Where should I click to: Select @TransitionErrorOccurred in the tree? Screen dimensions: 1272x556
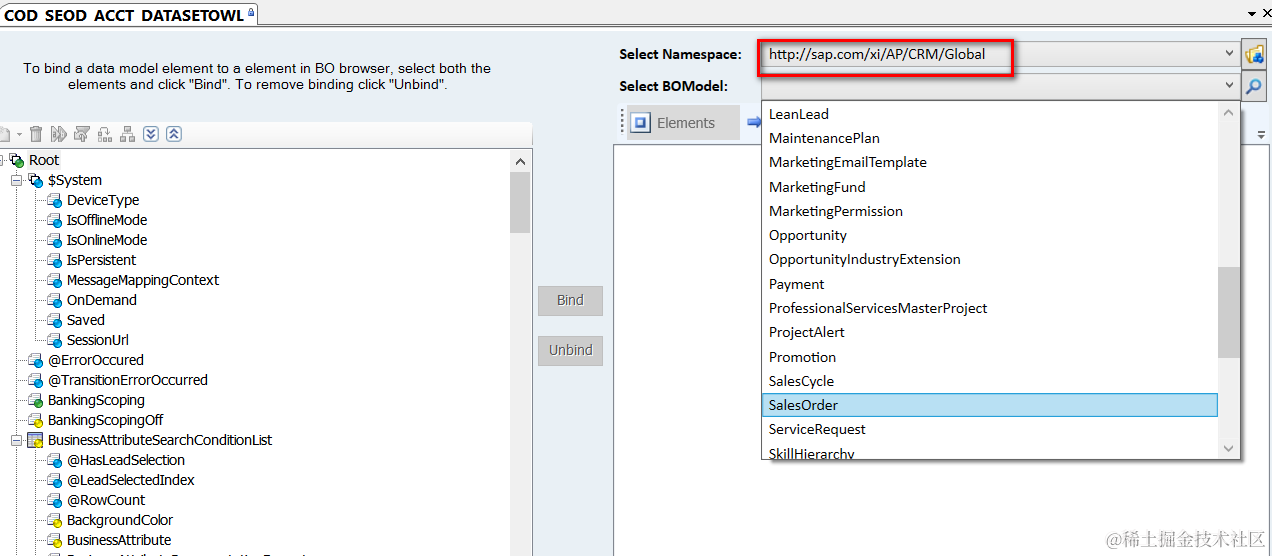128,380
